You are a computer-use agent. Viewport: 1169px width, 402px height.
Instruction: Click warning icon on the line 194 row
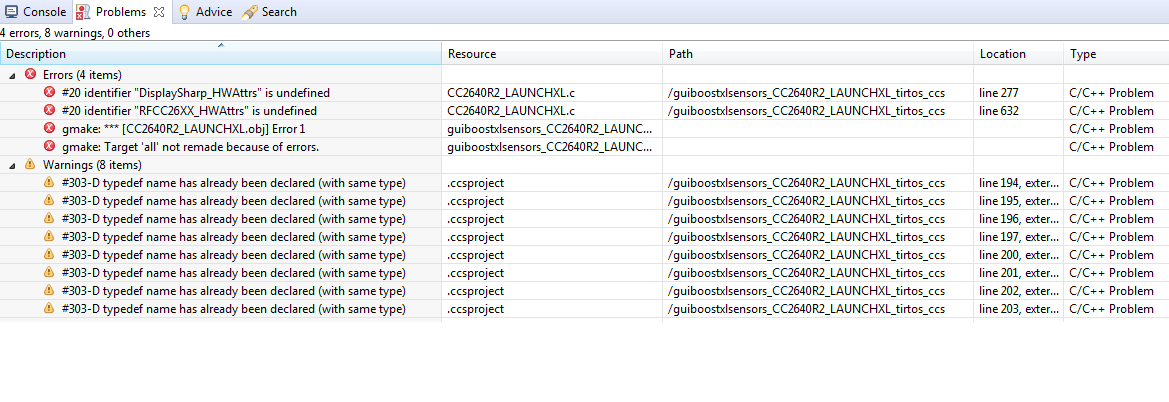point(49,182)
